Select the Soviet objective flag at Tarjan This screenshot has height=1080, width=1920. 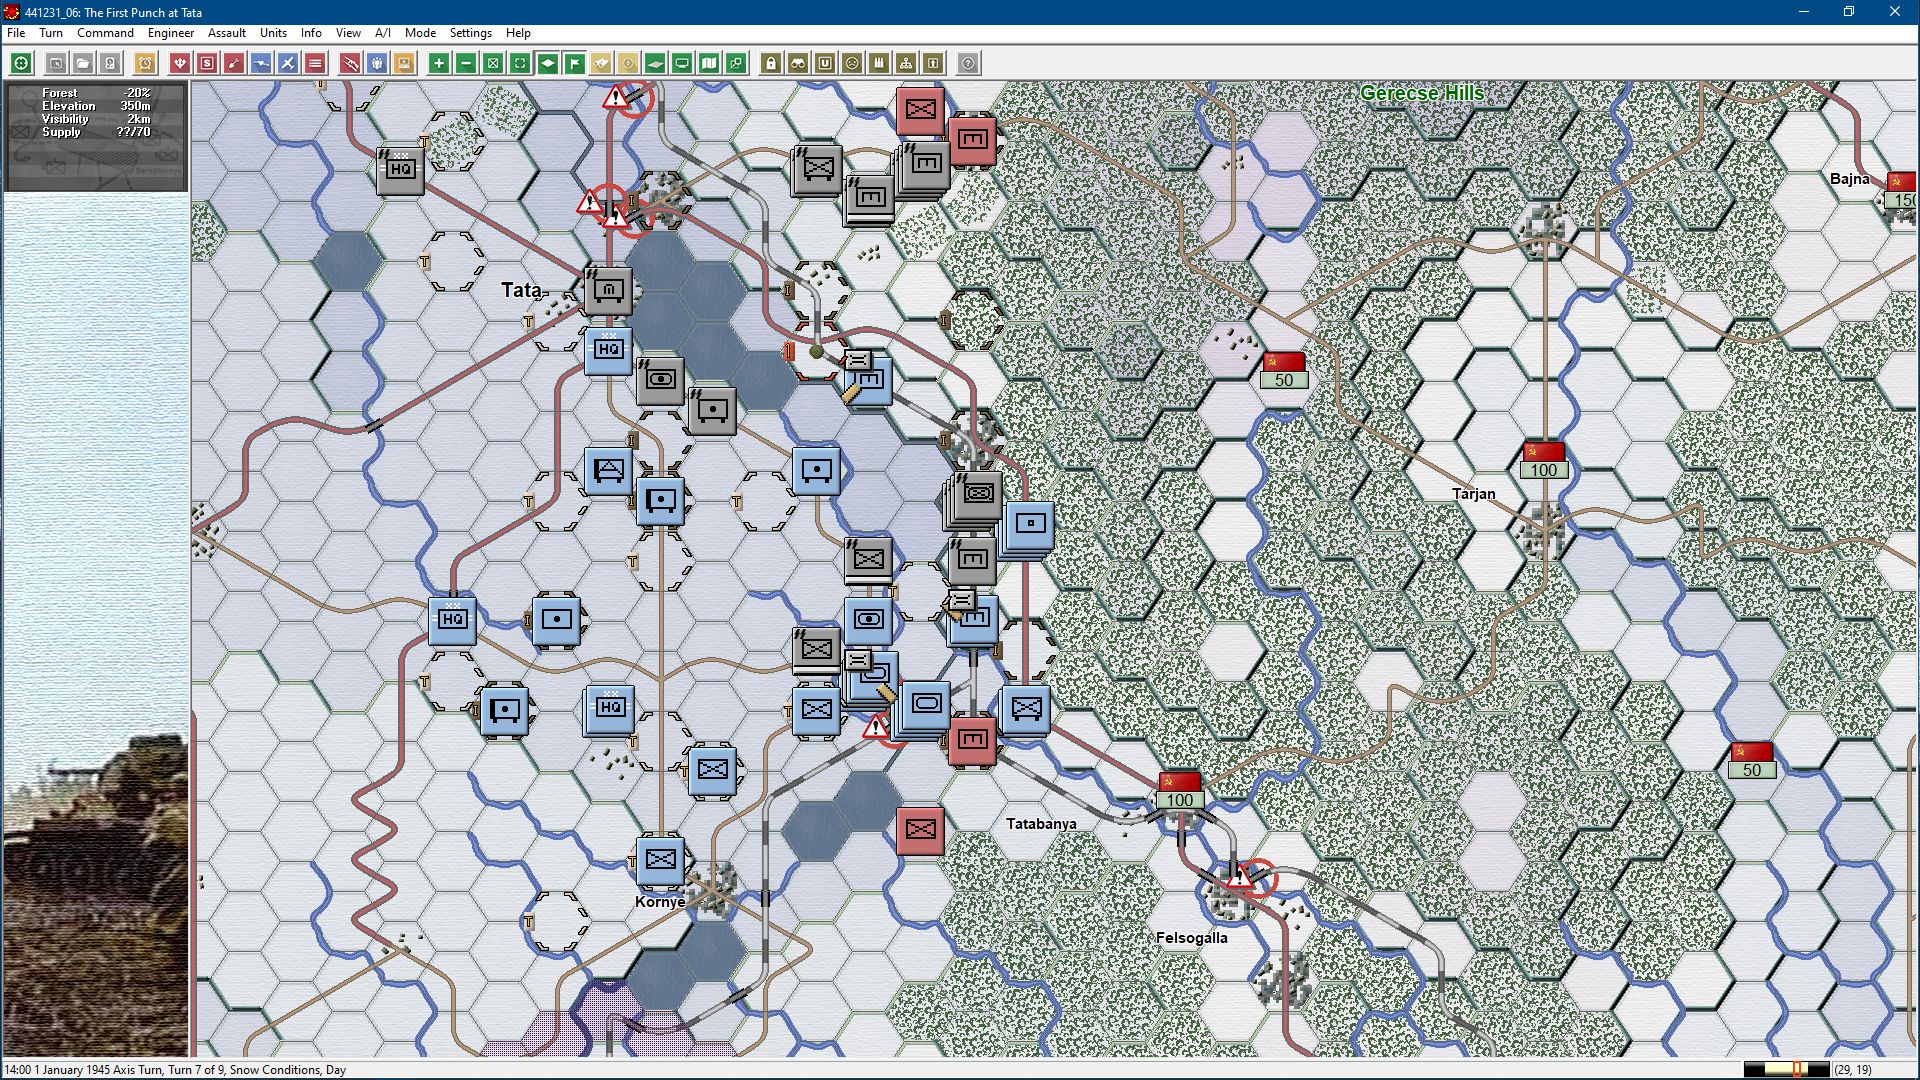pos(1544,461)
